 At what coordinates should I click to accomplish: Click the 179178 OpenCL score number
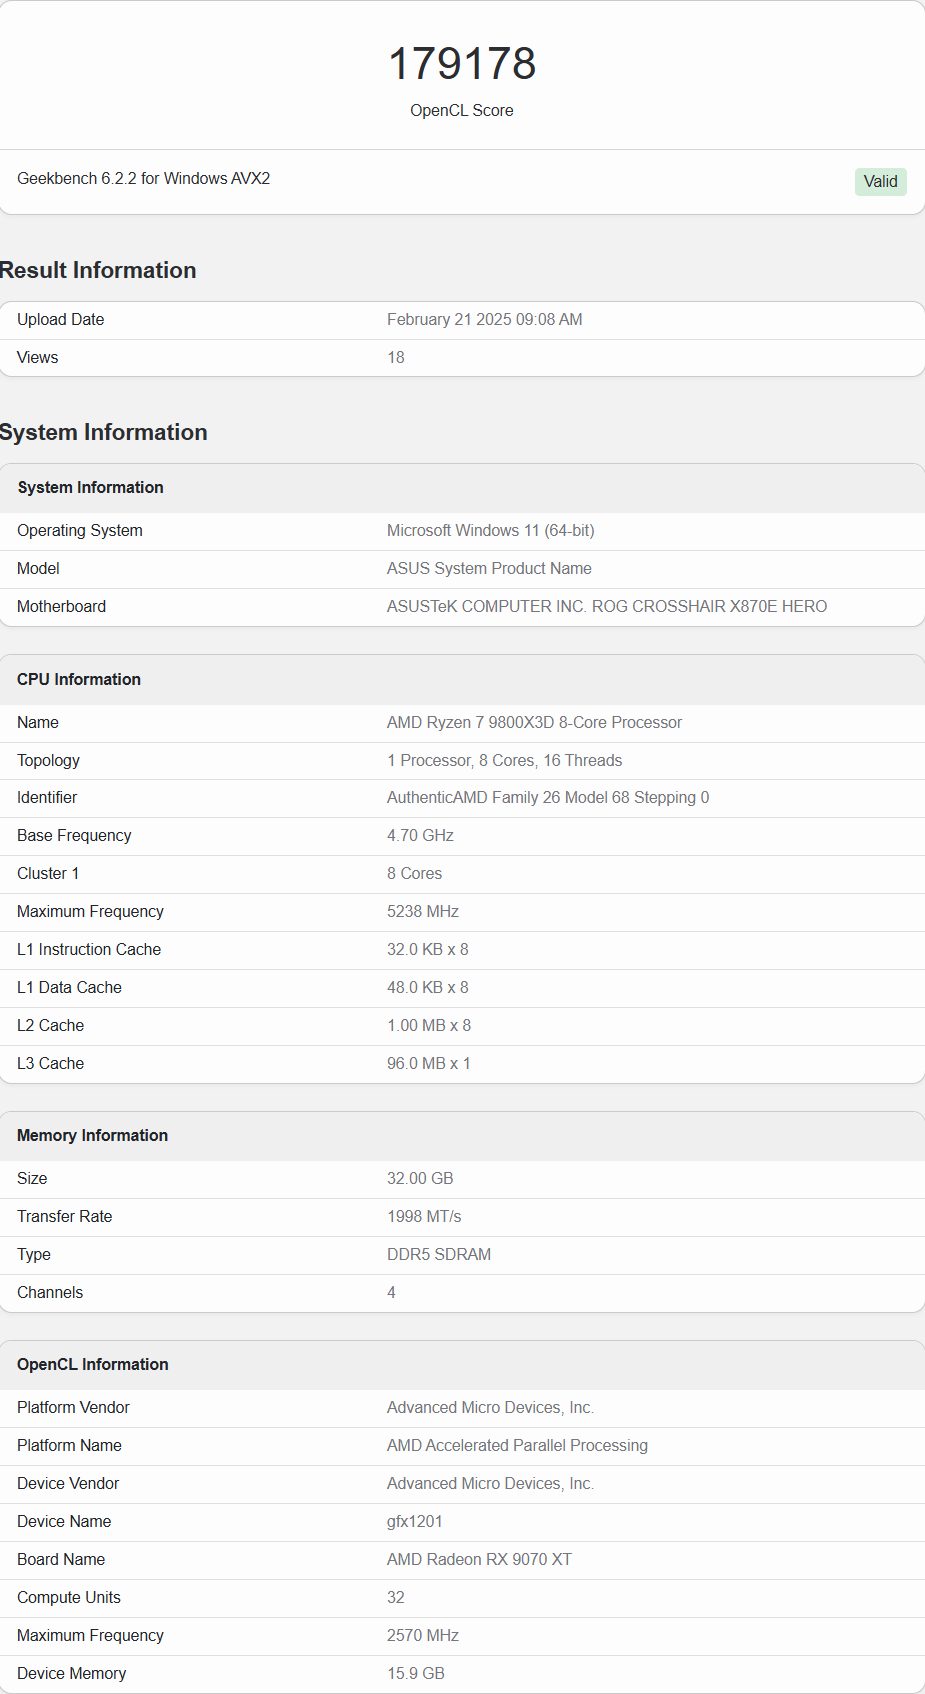(462, 64)
